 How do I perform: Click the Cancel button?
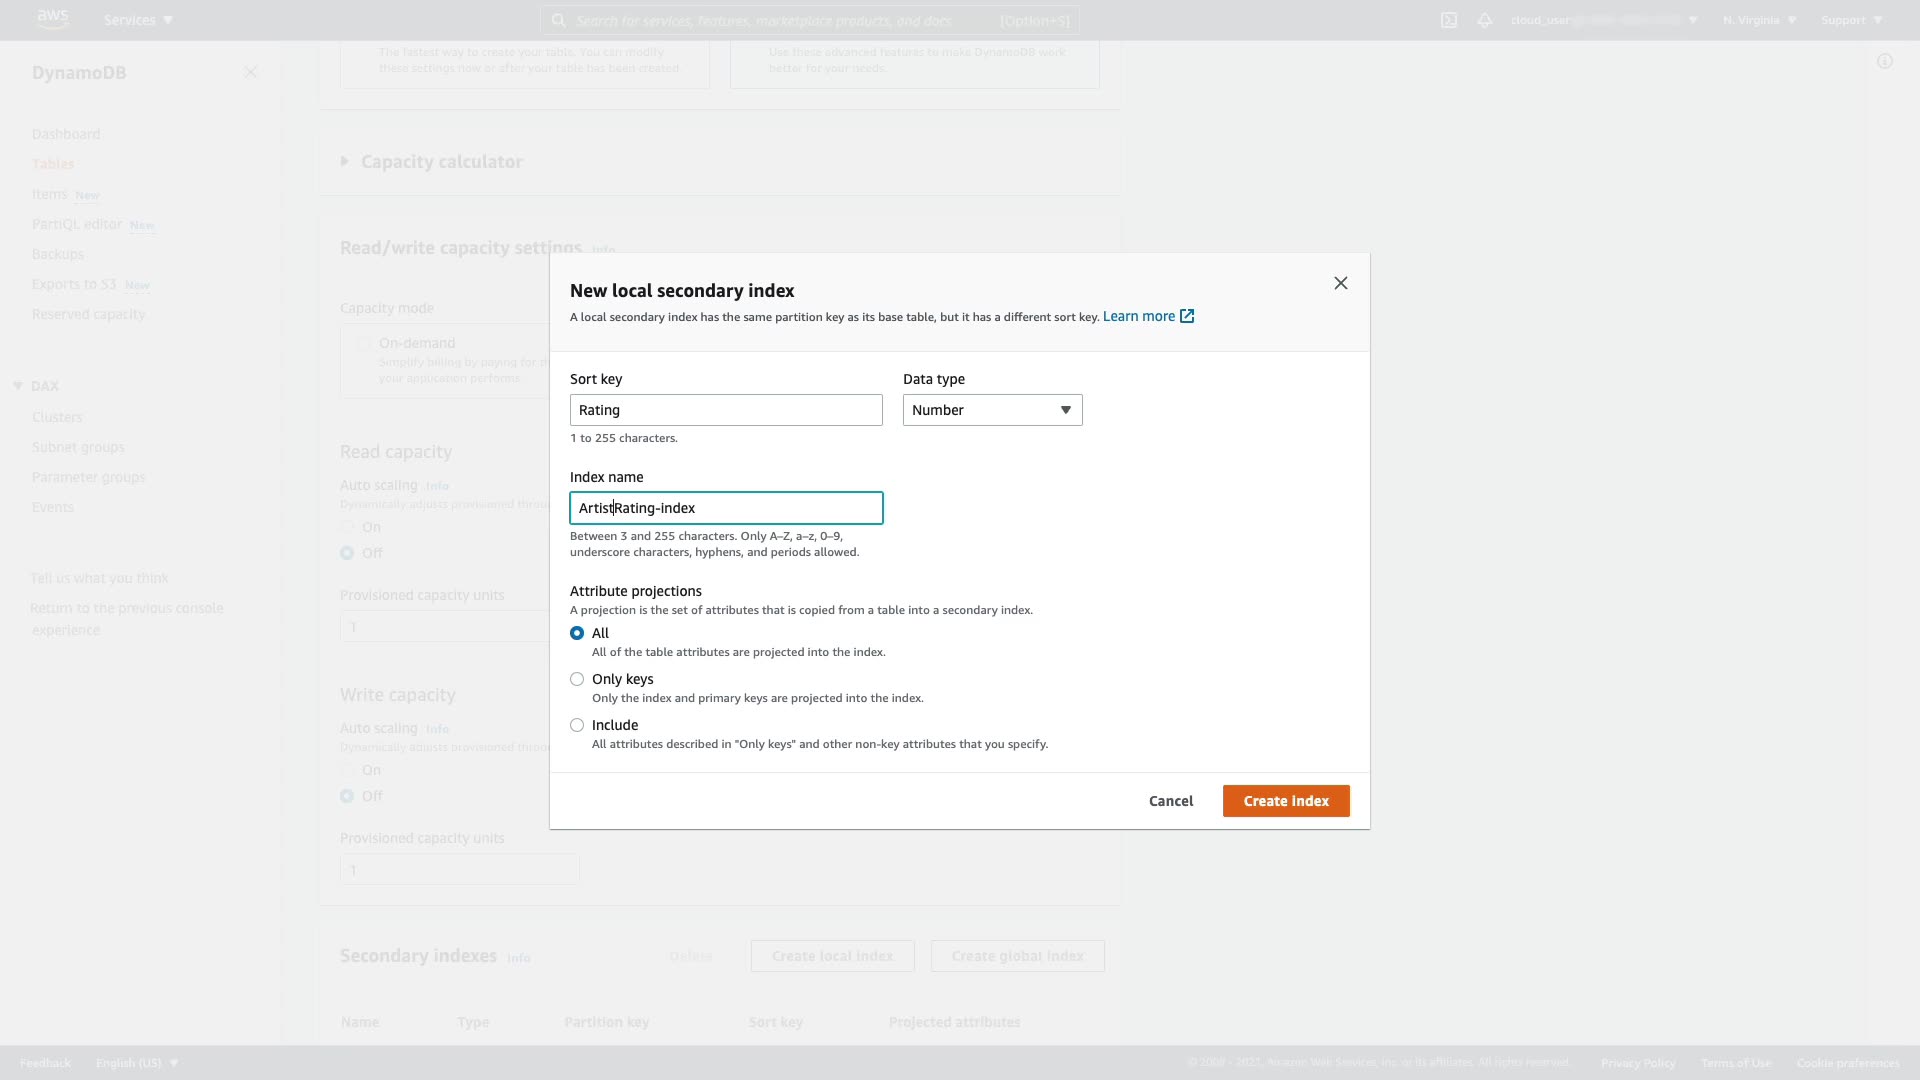1171,801
